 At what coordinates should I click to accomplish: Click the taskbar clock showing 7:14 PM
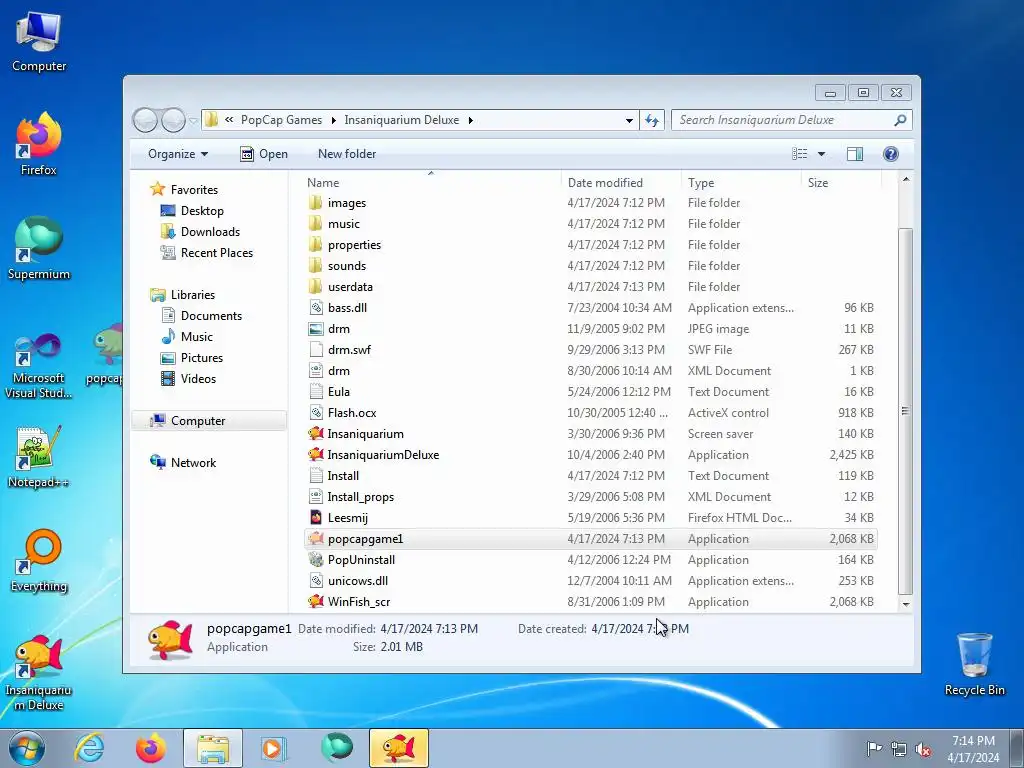[973, 748]
